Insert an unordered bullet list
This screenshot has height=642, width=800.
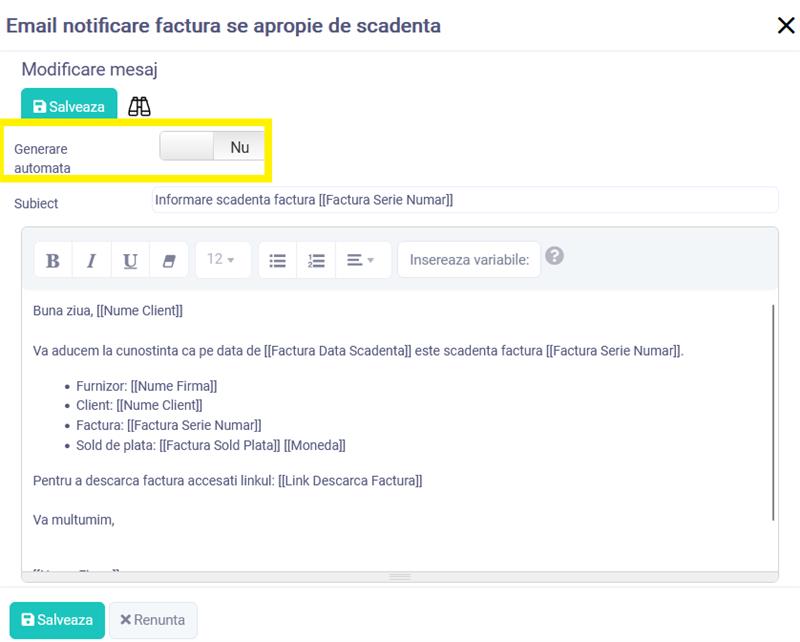tap(278, 260)
